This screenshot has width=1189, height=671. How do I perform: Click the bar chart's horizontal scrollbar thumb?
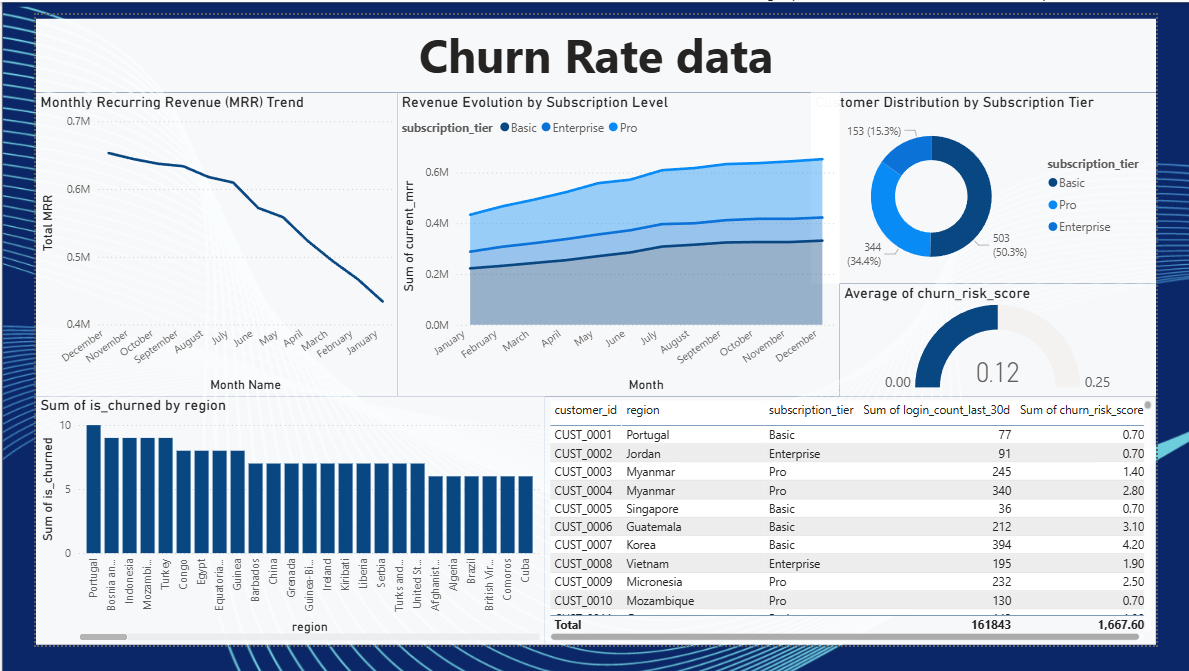[103, 636]
